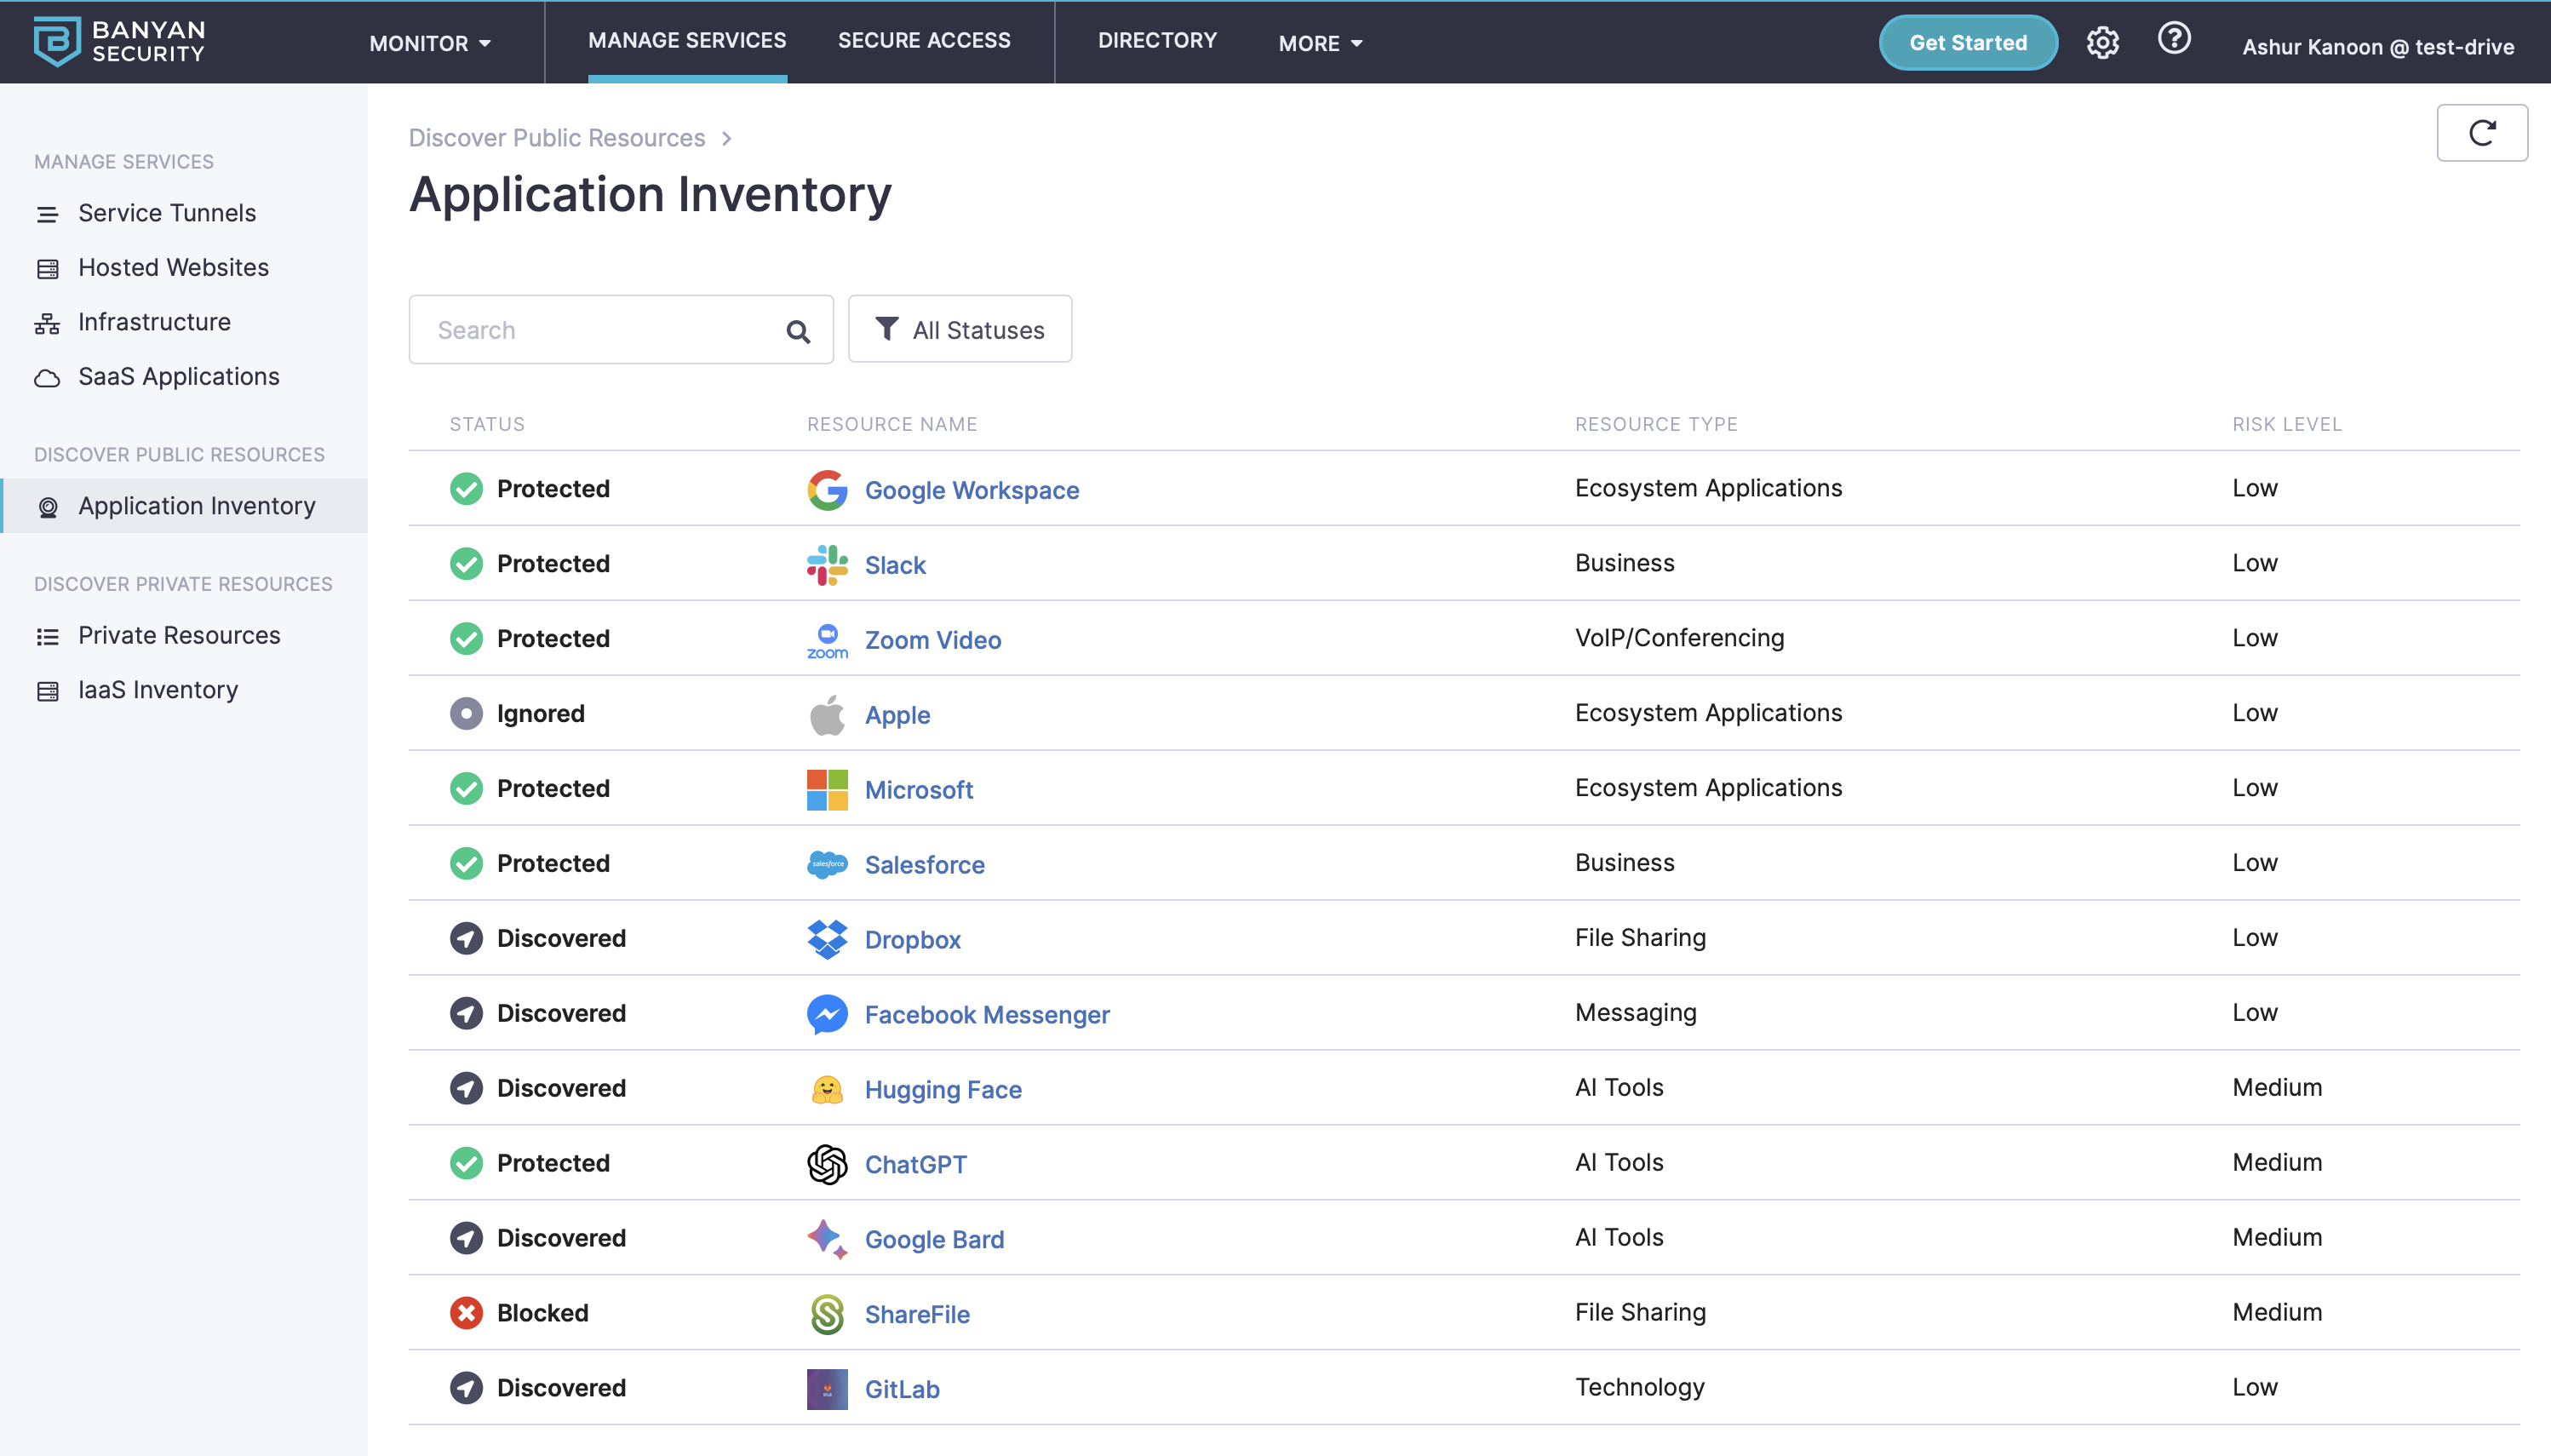Image resolution: width=2551 pixels, height=1456 pixels.
Task: Click the ChatGPT logo icon
Action: click(x=827, y=1164)
